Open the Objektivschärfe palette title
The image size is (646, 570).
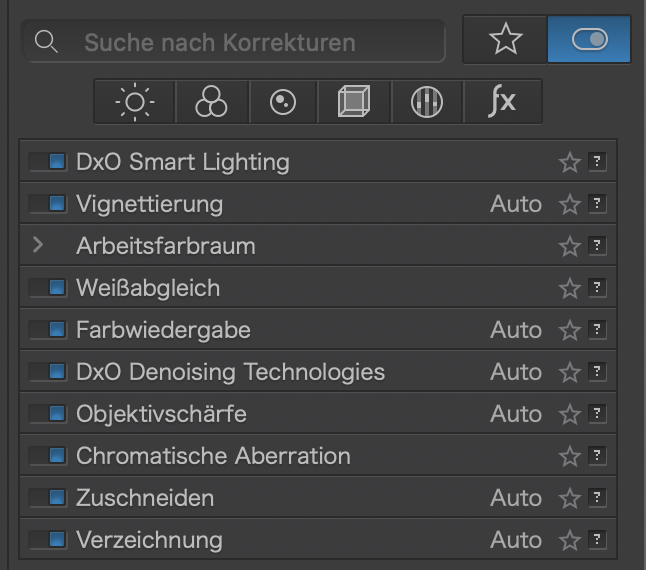pyautogui.click(x=161, y=413)
